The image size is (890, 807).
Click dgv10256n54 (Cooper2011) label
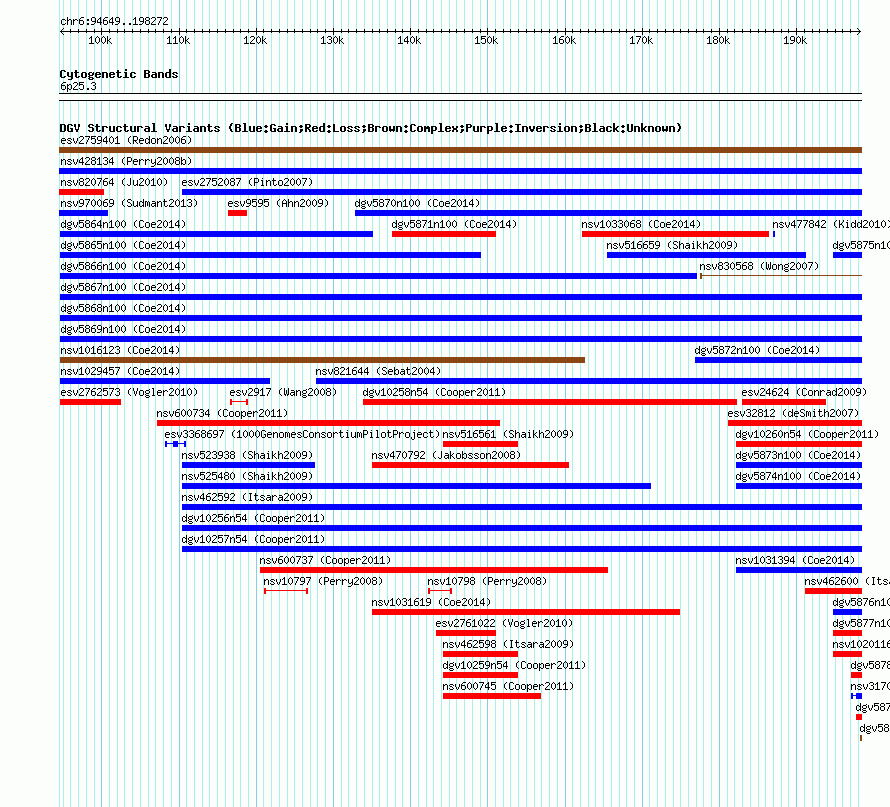[253, 518]
